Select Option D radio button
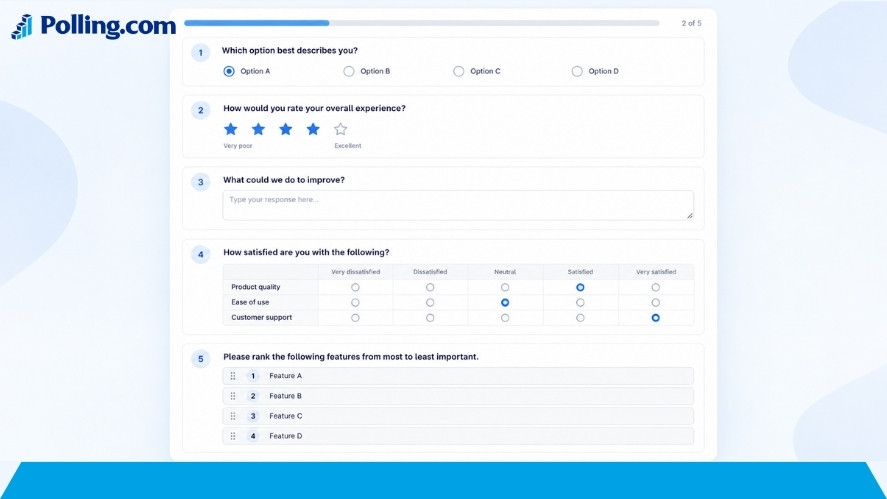The height and width of the screenshot is (499, 887). [576, 71]
